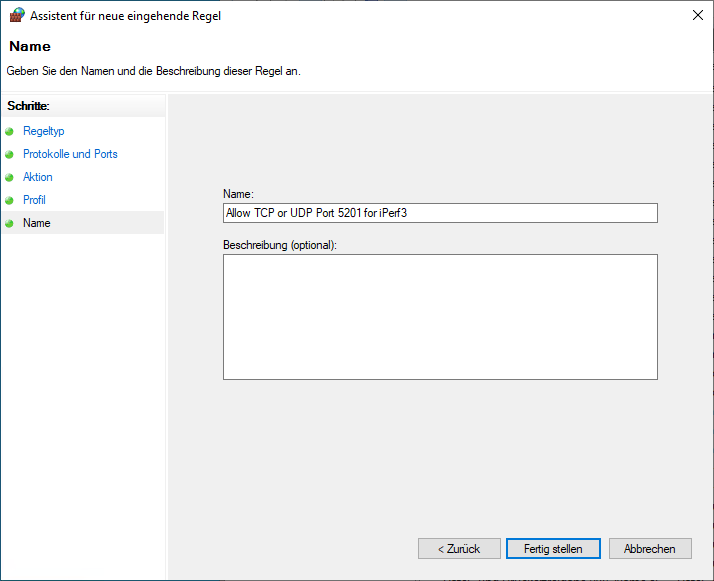Viewport: 714px width, 581px height.
Task: Click the firewall wizard icon in title bar
Action: (x=15, y=15)
